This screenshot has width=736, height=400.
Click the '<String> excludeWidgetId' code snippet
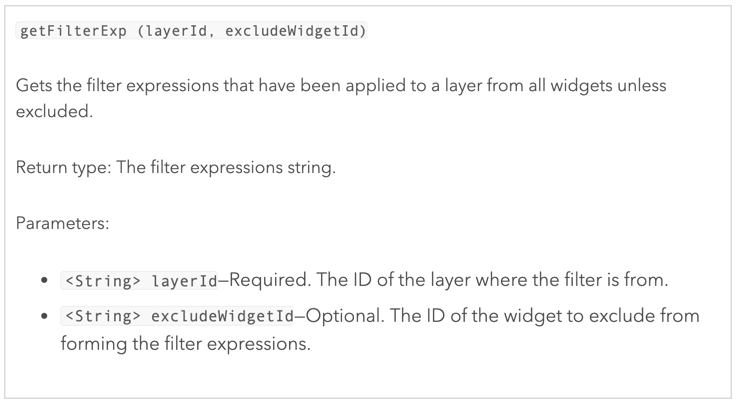point(177,316)
